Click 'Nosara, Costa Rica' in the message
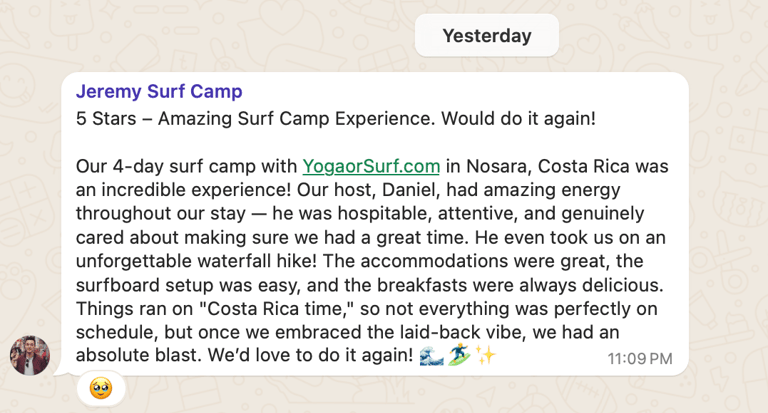The width and height of the screenshot is (768, 413). [x=541, y=166]
